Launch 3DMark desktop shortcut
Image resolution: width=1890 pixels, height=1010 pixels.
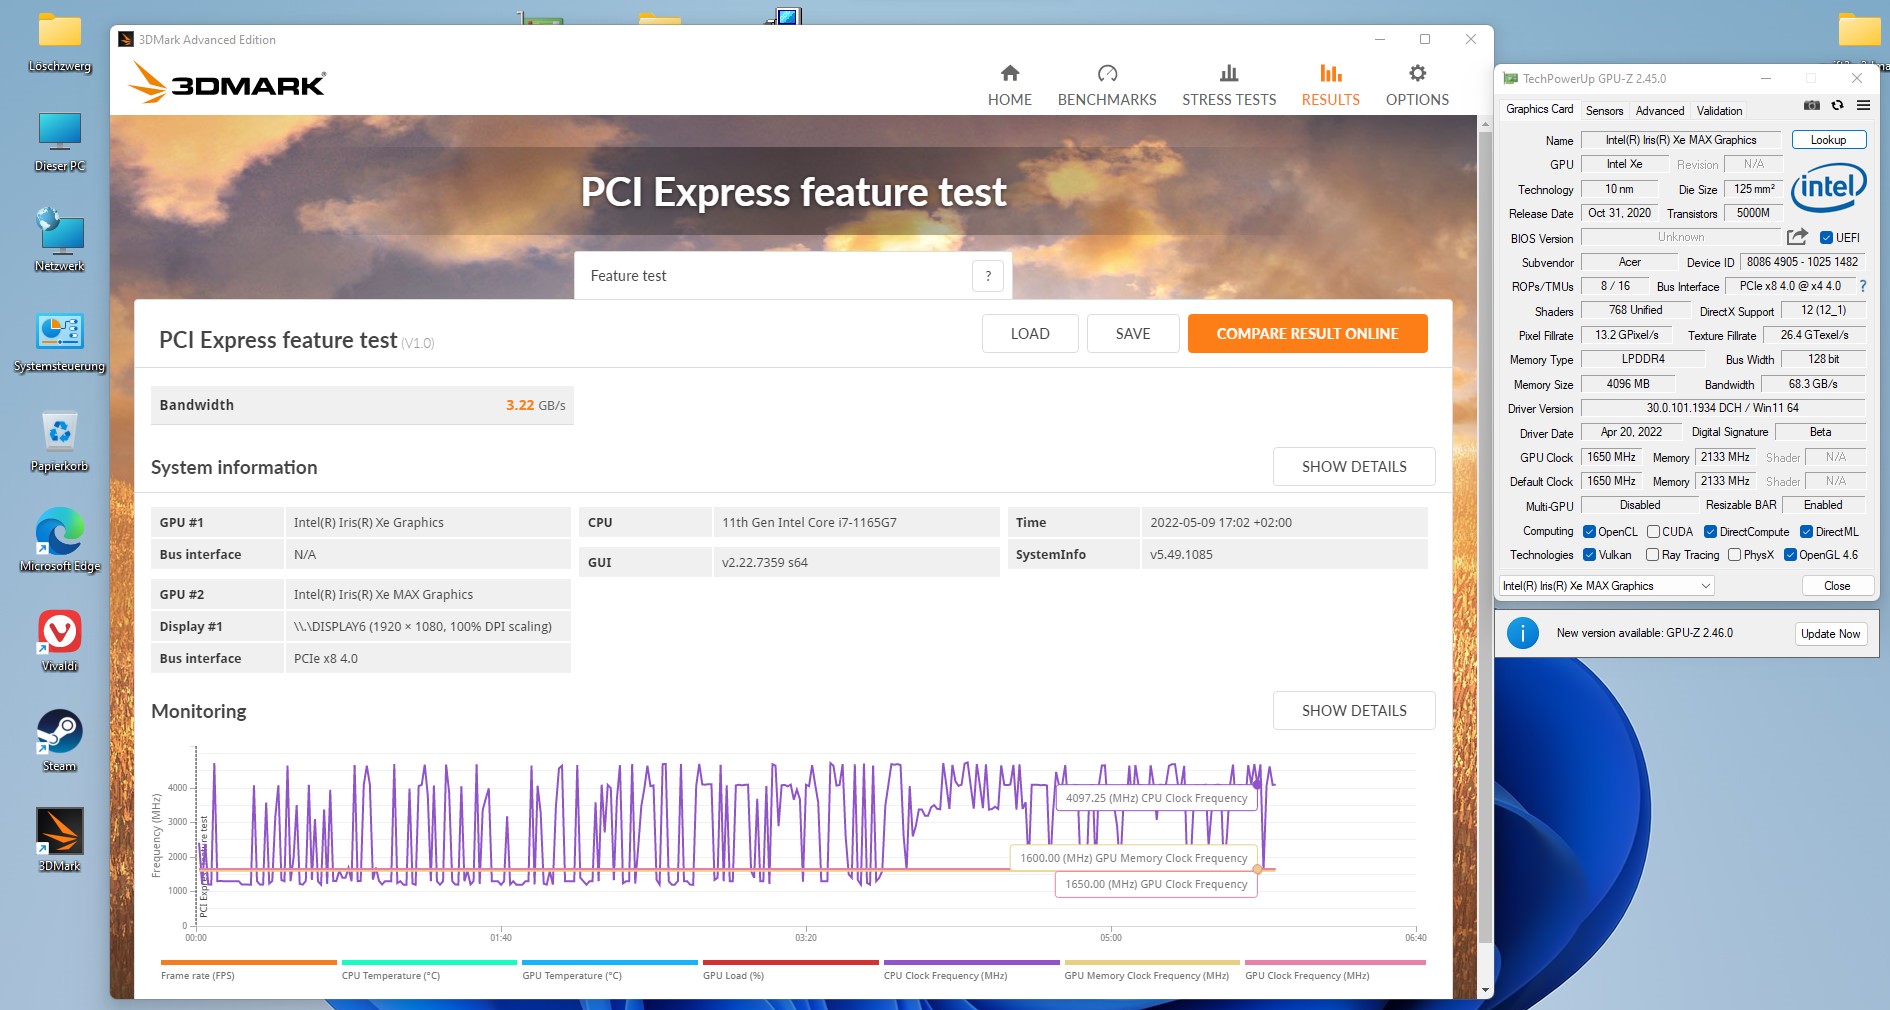60,841
